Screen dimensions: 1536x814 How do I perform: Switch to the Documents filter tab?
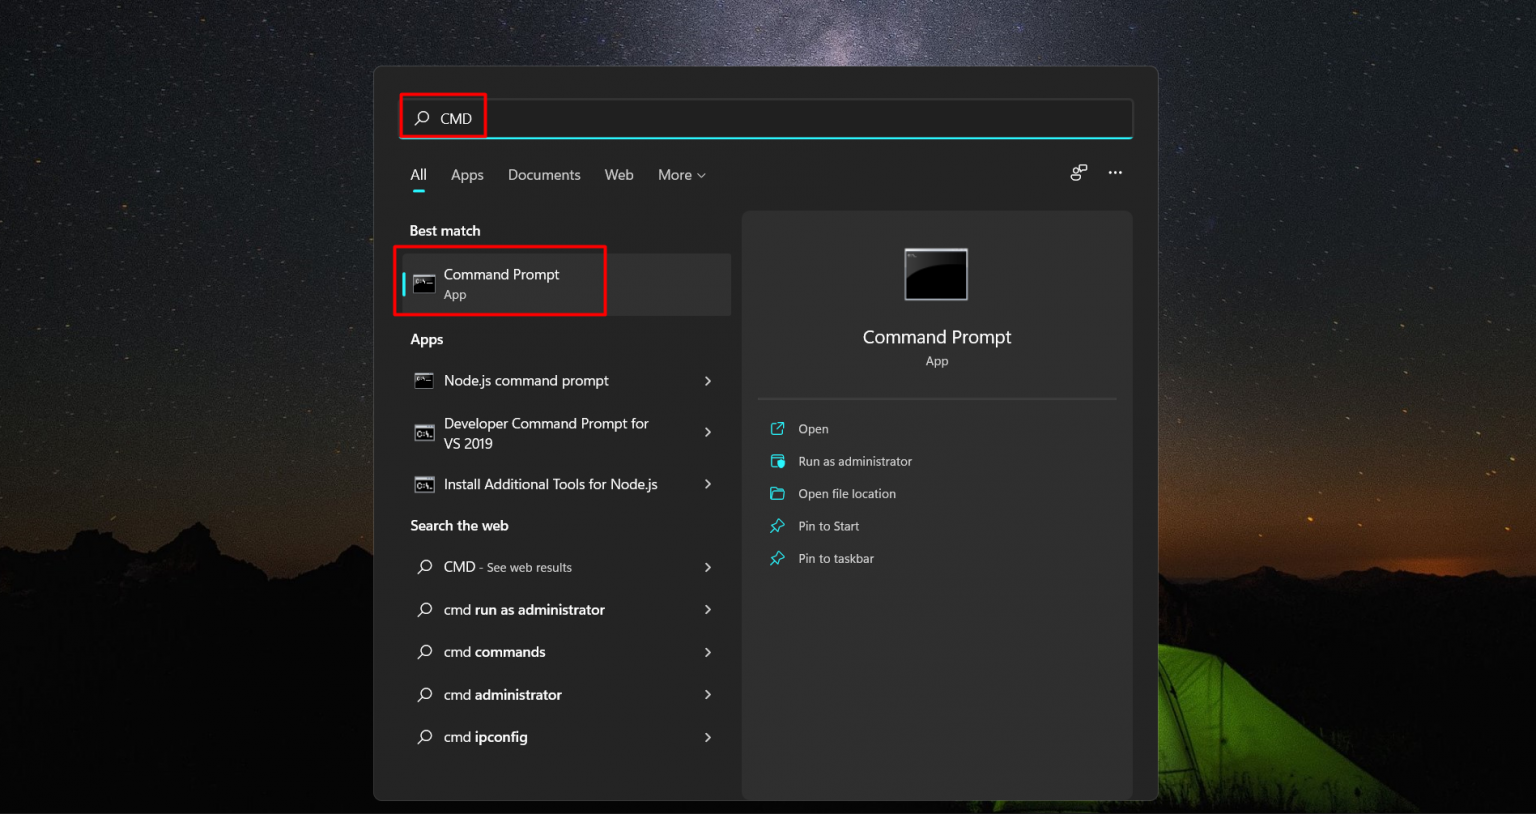pos(544,175)
